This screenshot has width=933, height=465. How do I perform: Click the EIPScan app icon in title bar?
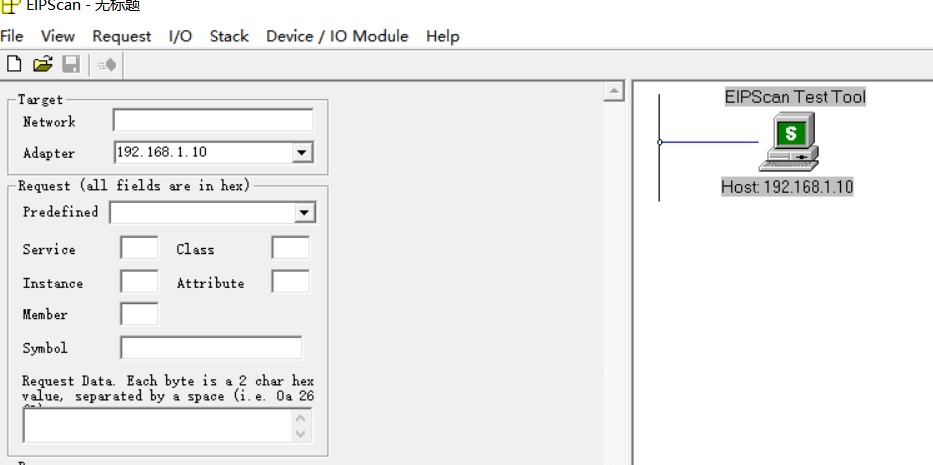[x=11, y=6]
